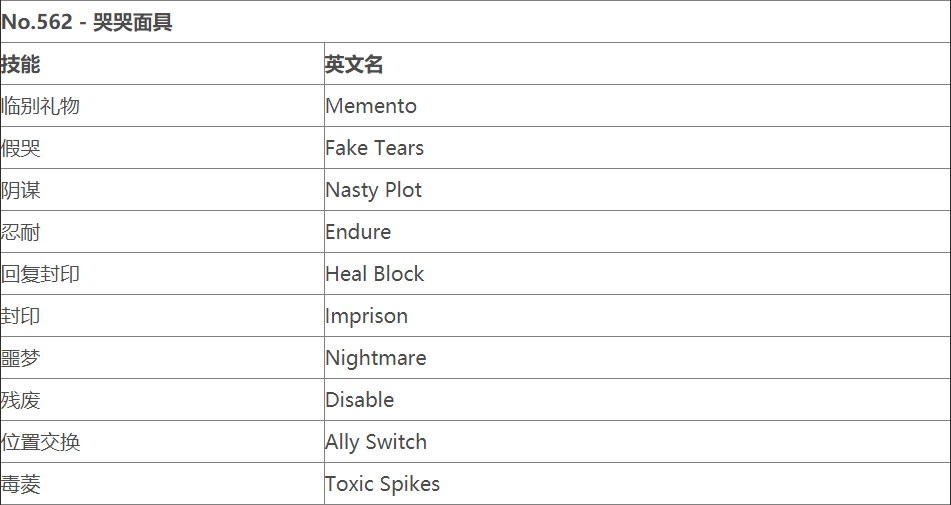Select the 临别礼物 skill cell
The image size is (951, 505).
[41, 106]
